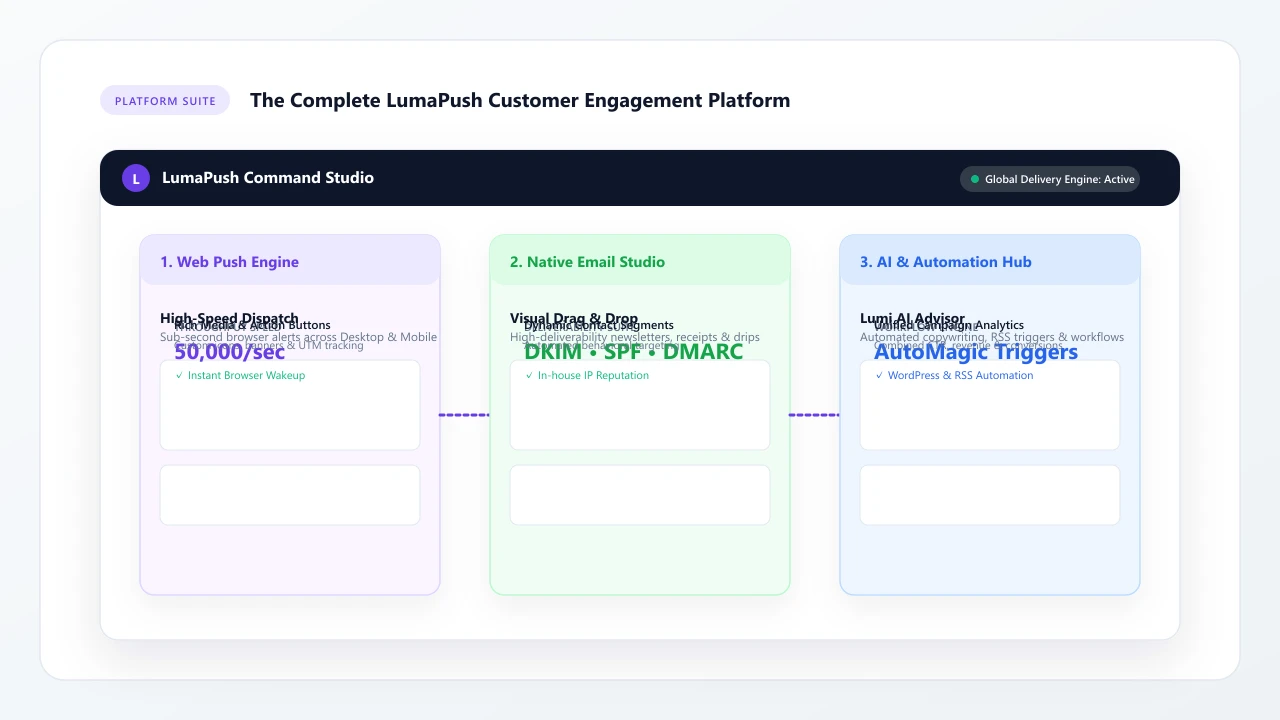Click the 50,000/sec figure

tap(230, 352)
